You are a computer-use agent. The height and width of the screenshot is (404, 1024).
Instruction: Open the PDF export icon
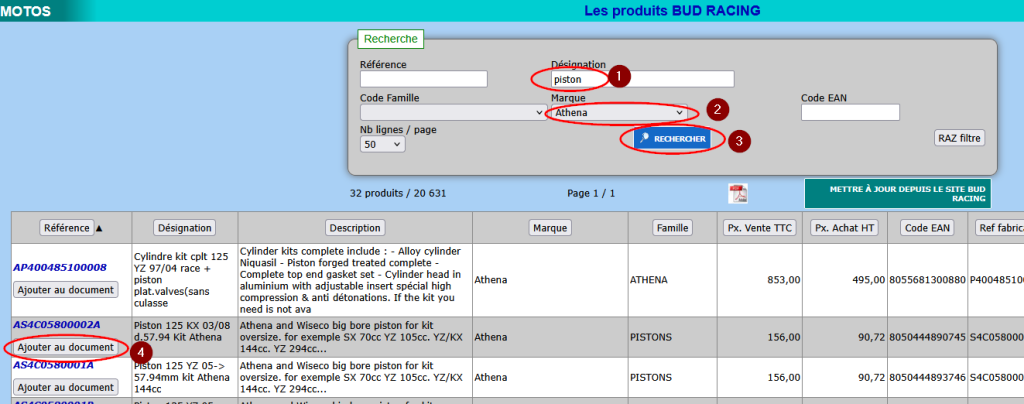point(738,194)
